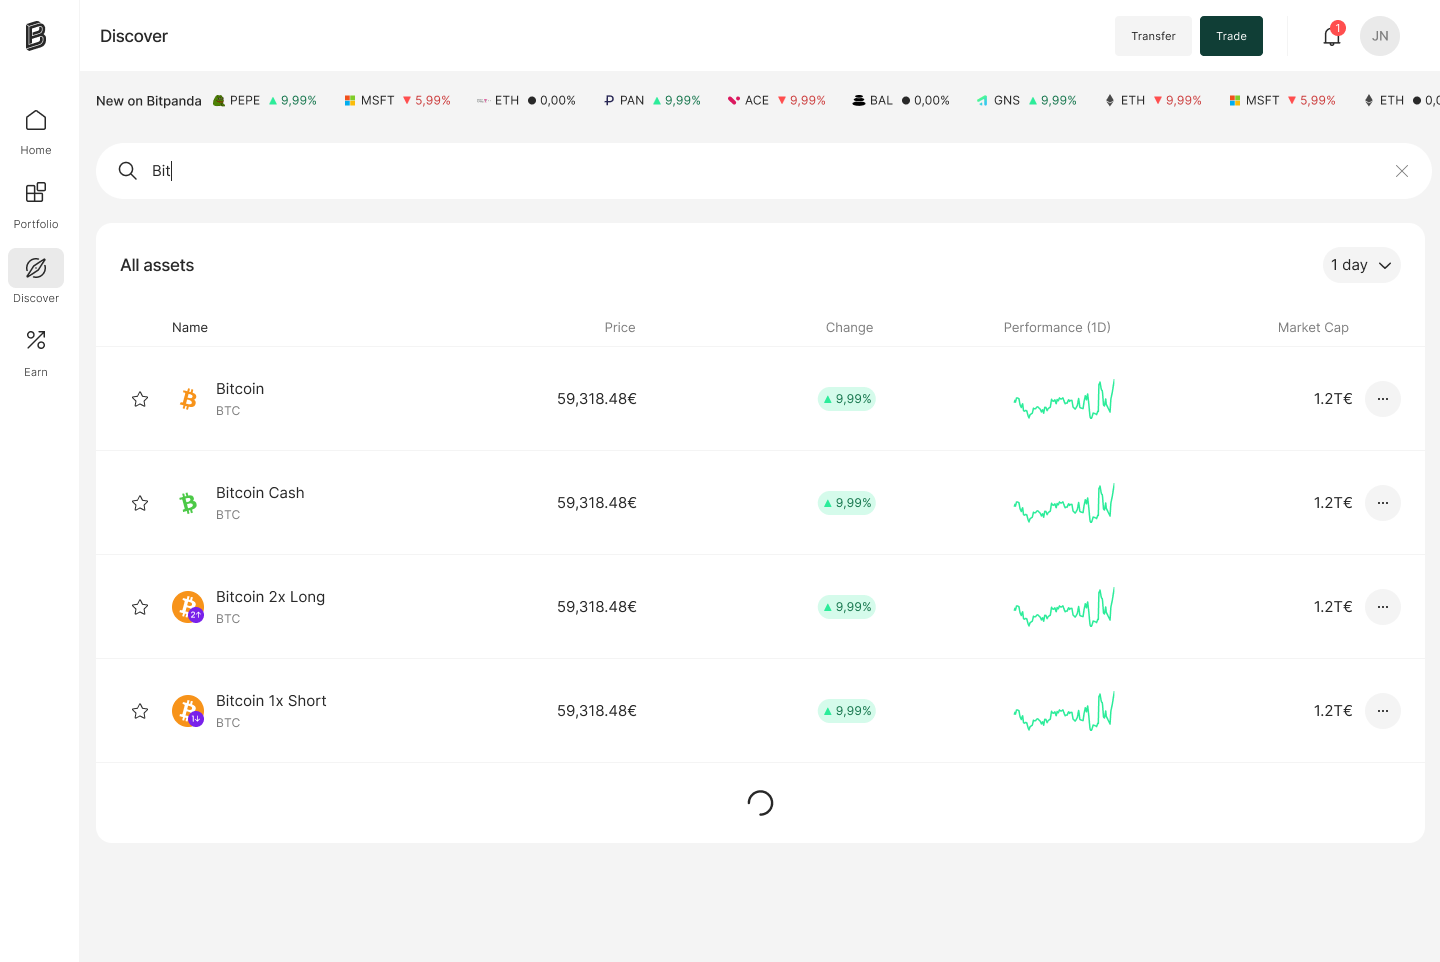Click the Bitcoin 1x Short icon
This screenshot has width=1440, height=962.
point(188,711)
